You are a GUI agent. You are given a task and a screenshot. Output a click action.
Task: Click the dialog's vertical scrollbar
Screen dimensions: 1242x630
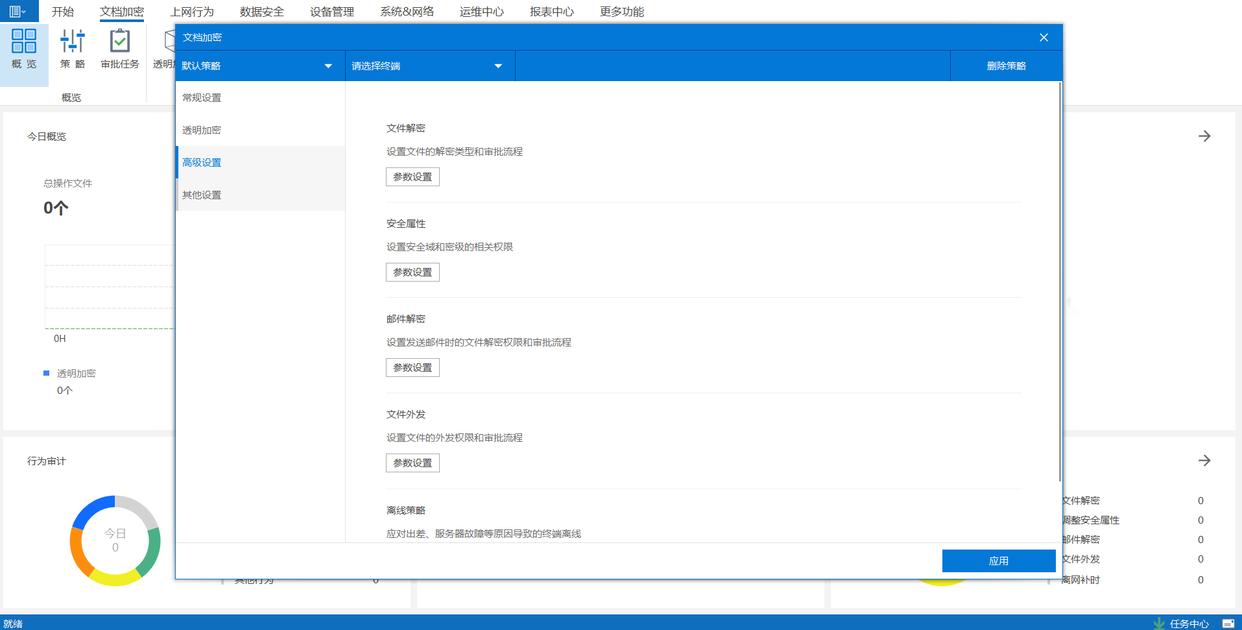pos(1059,280)
